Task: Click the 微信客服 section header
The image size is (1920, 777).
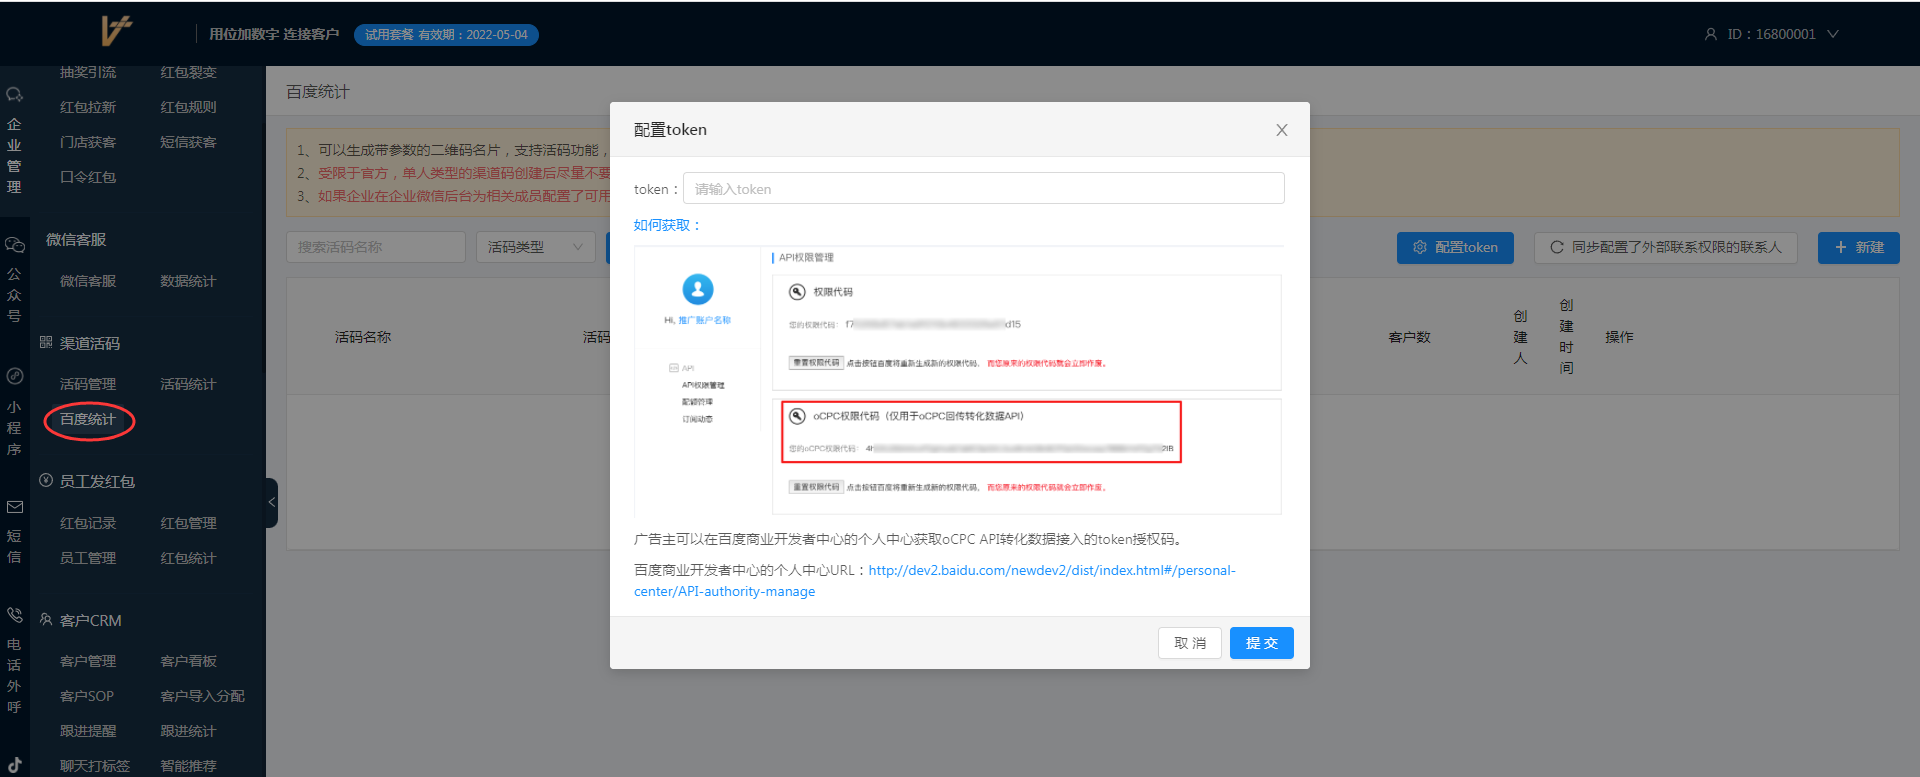Action: pos(76,240)
